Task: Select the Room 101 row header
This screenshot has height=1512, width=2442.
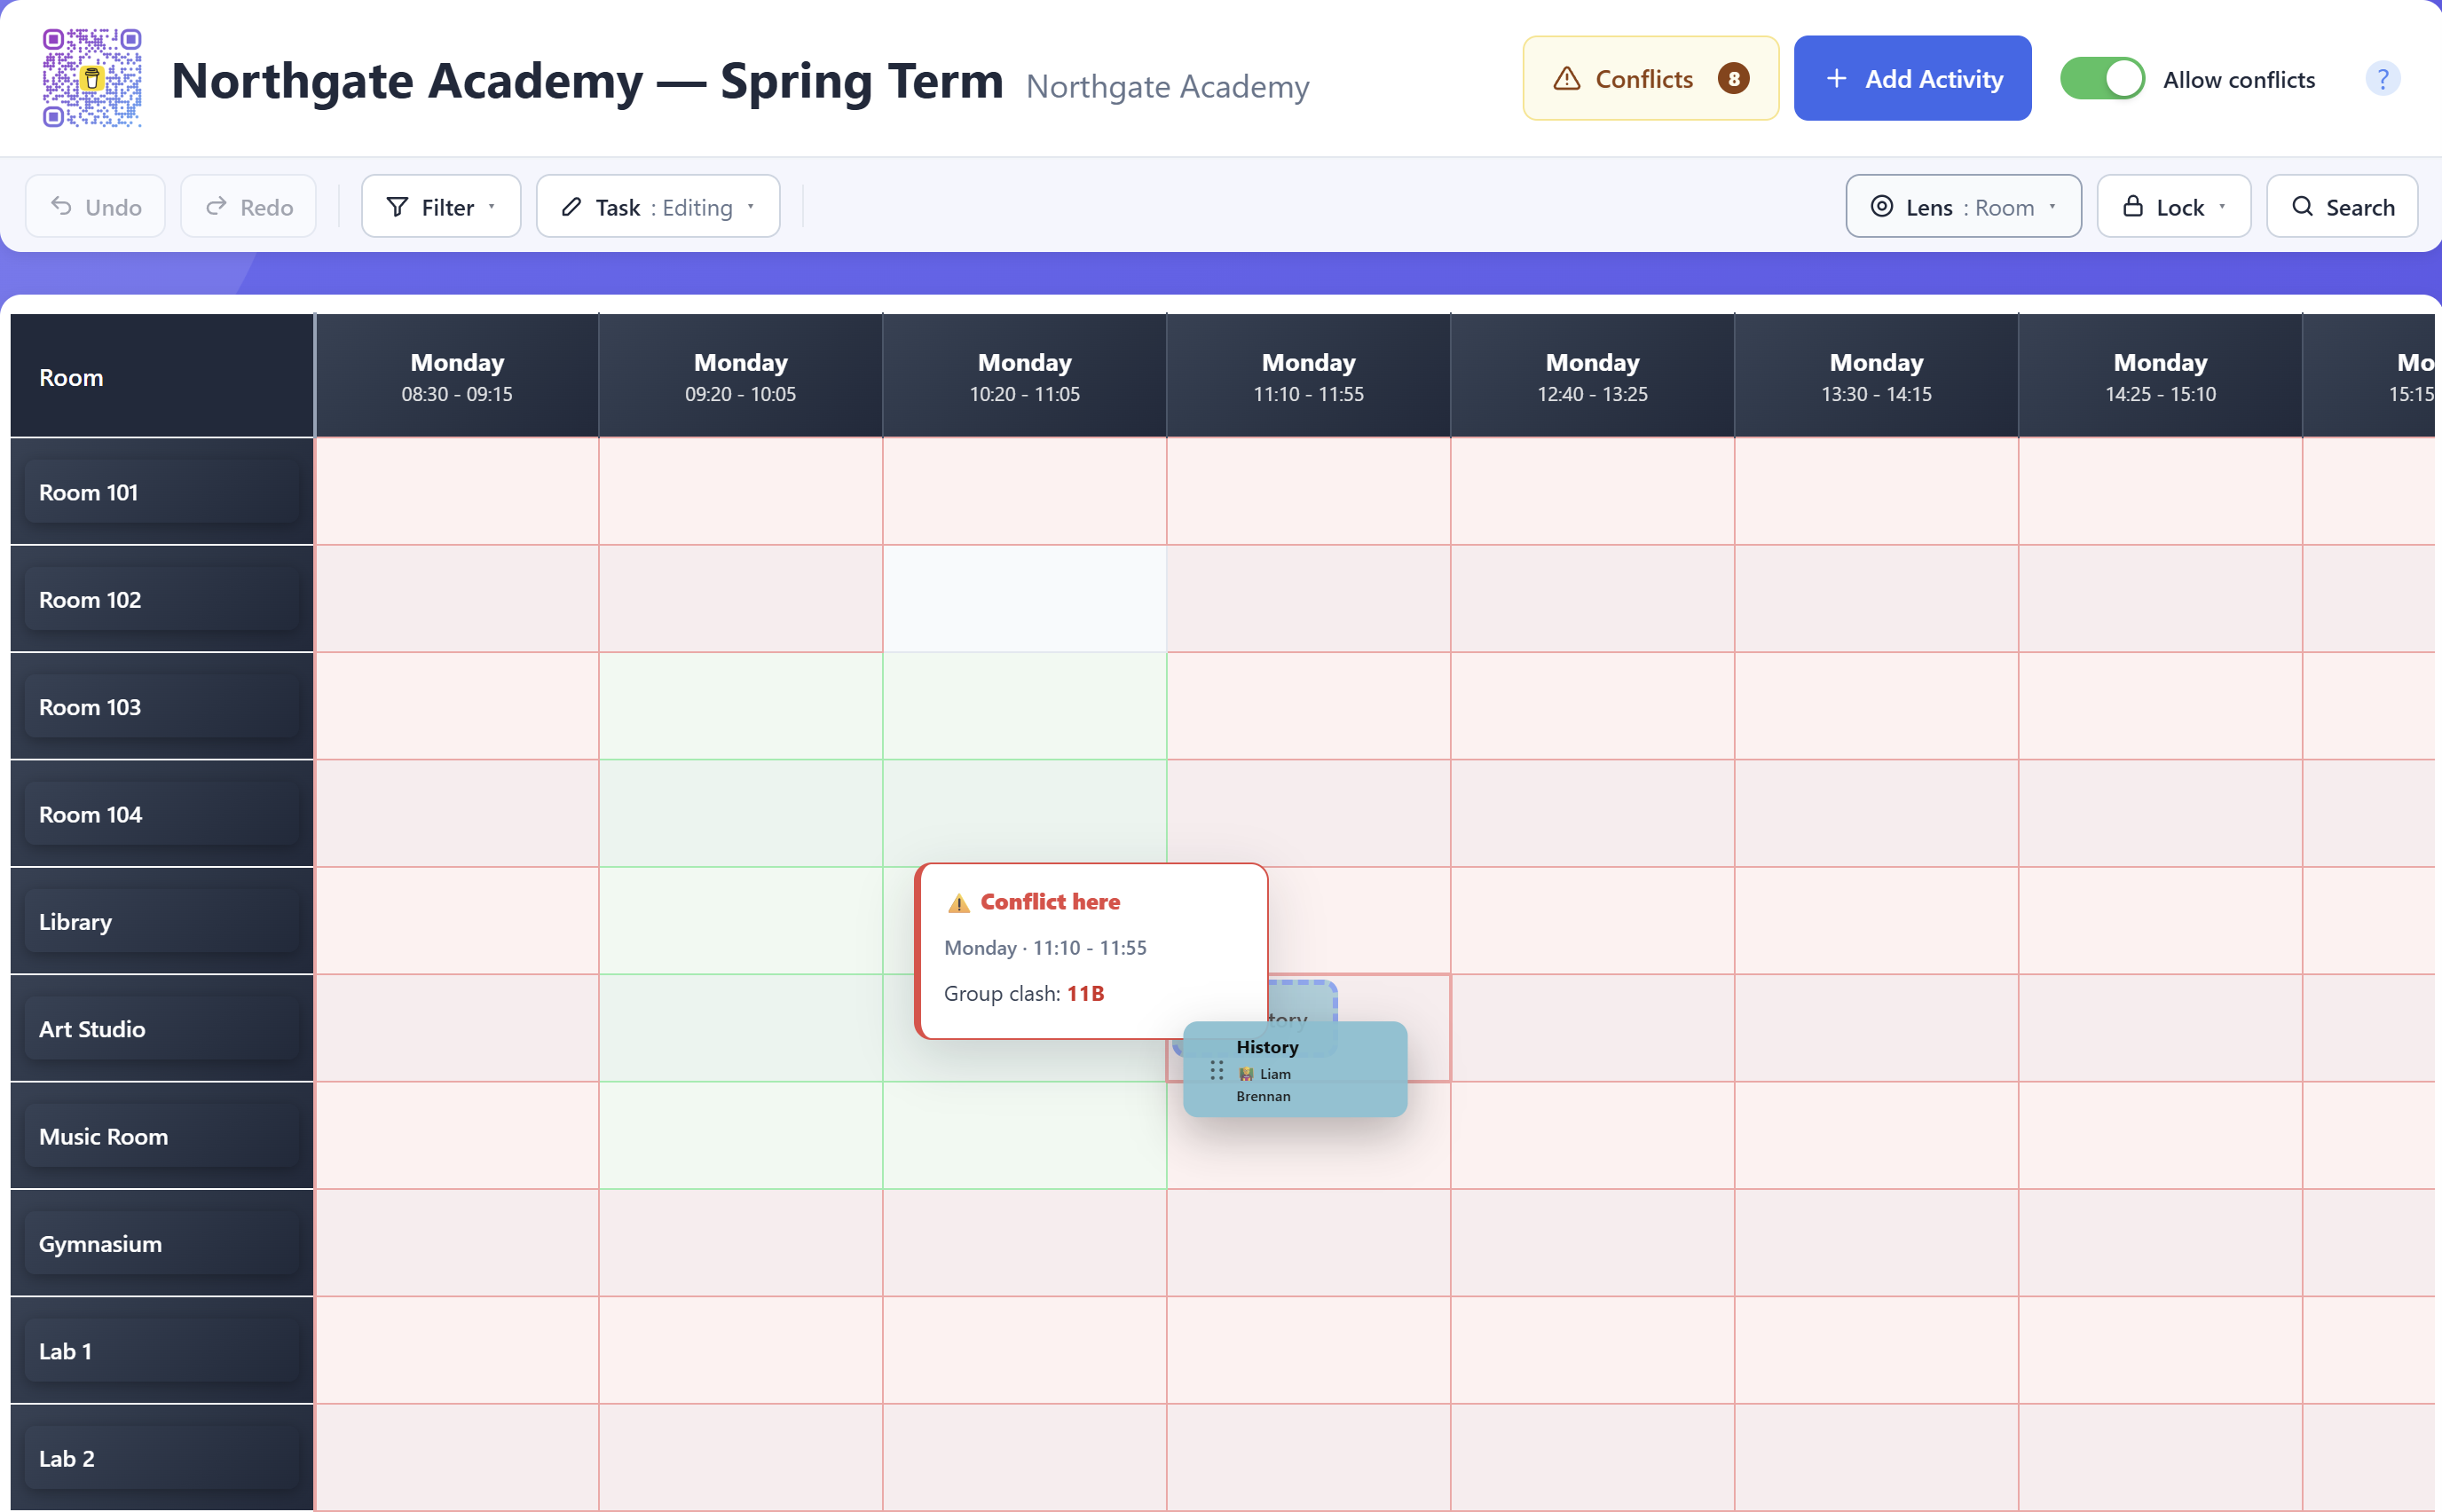Action: pyautogui.click(x=162, y=492)
